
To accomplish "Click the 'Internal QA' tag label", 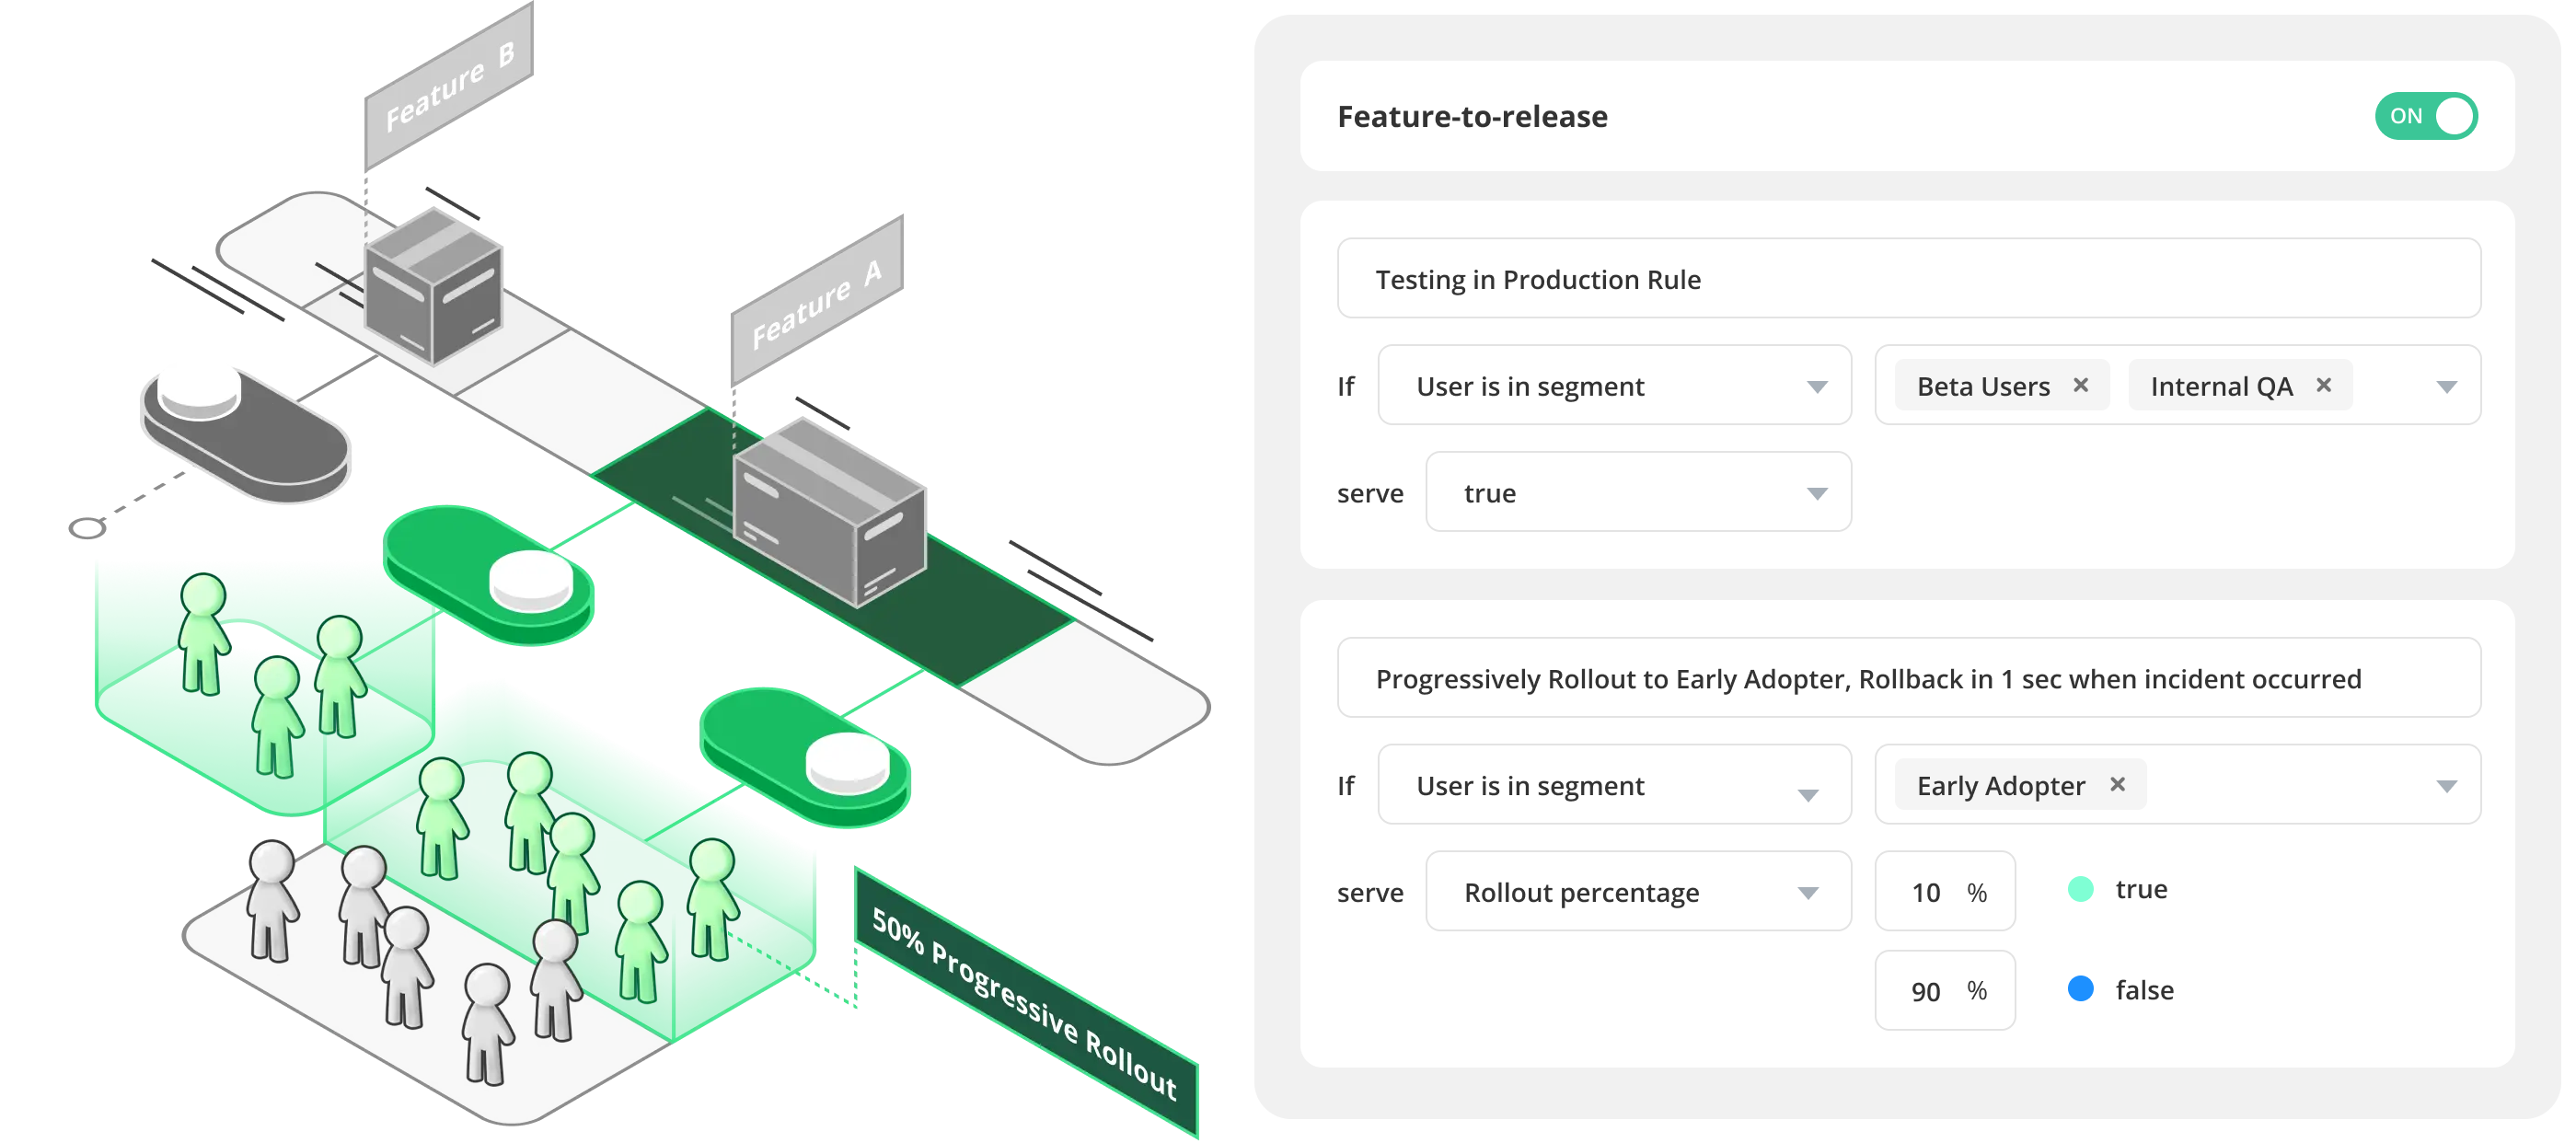I will pyautogui.click(x=2221, y=386).
